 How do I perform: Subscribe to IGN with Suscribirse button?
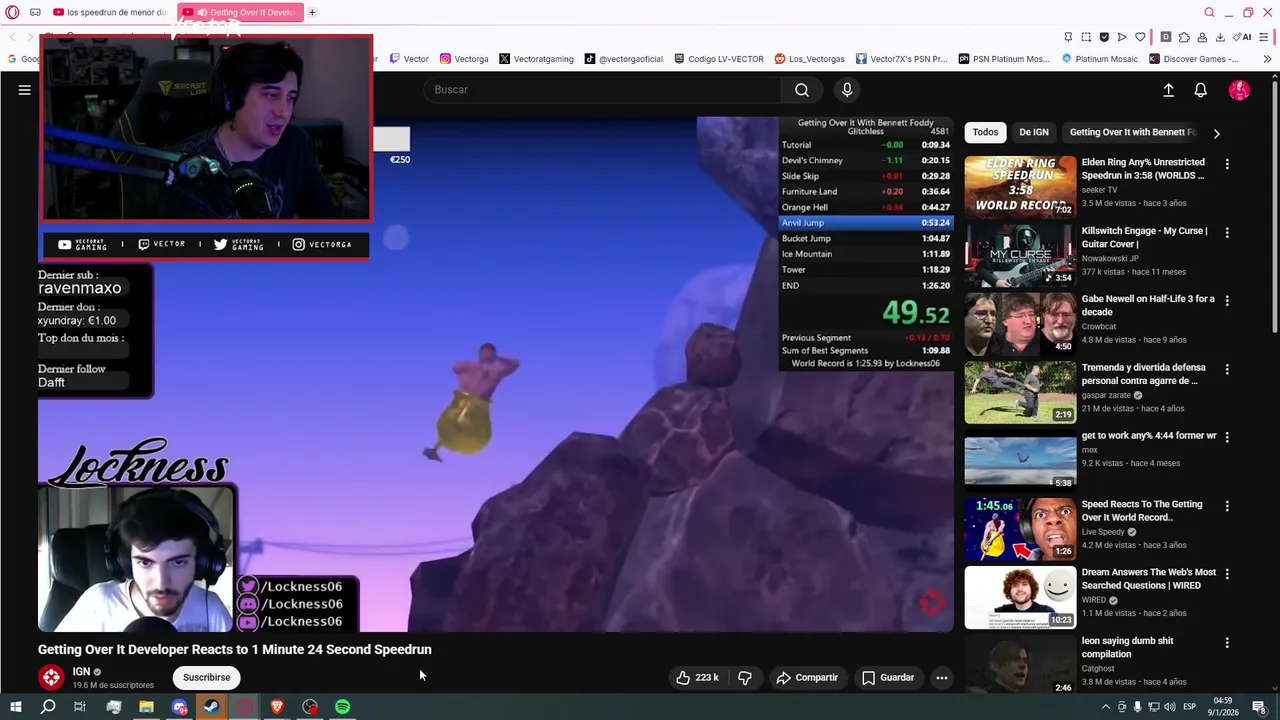[206, 677]
